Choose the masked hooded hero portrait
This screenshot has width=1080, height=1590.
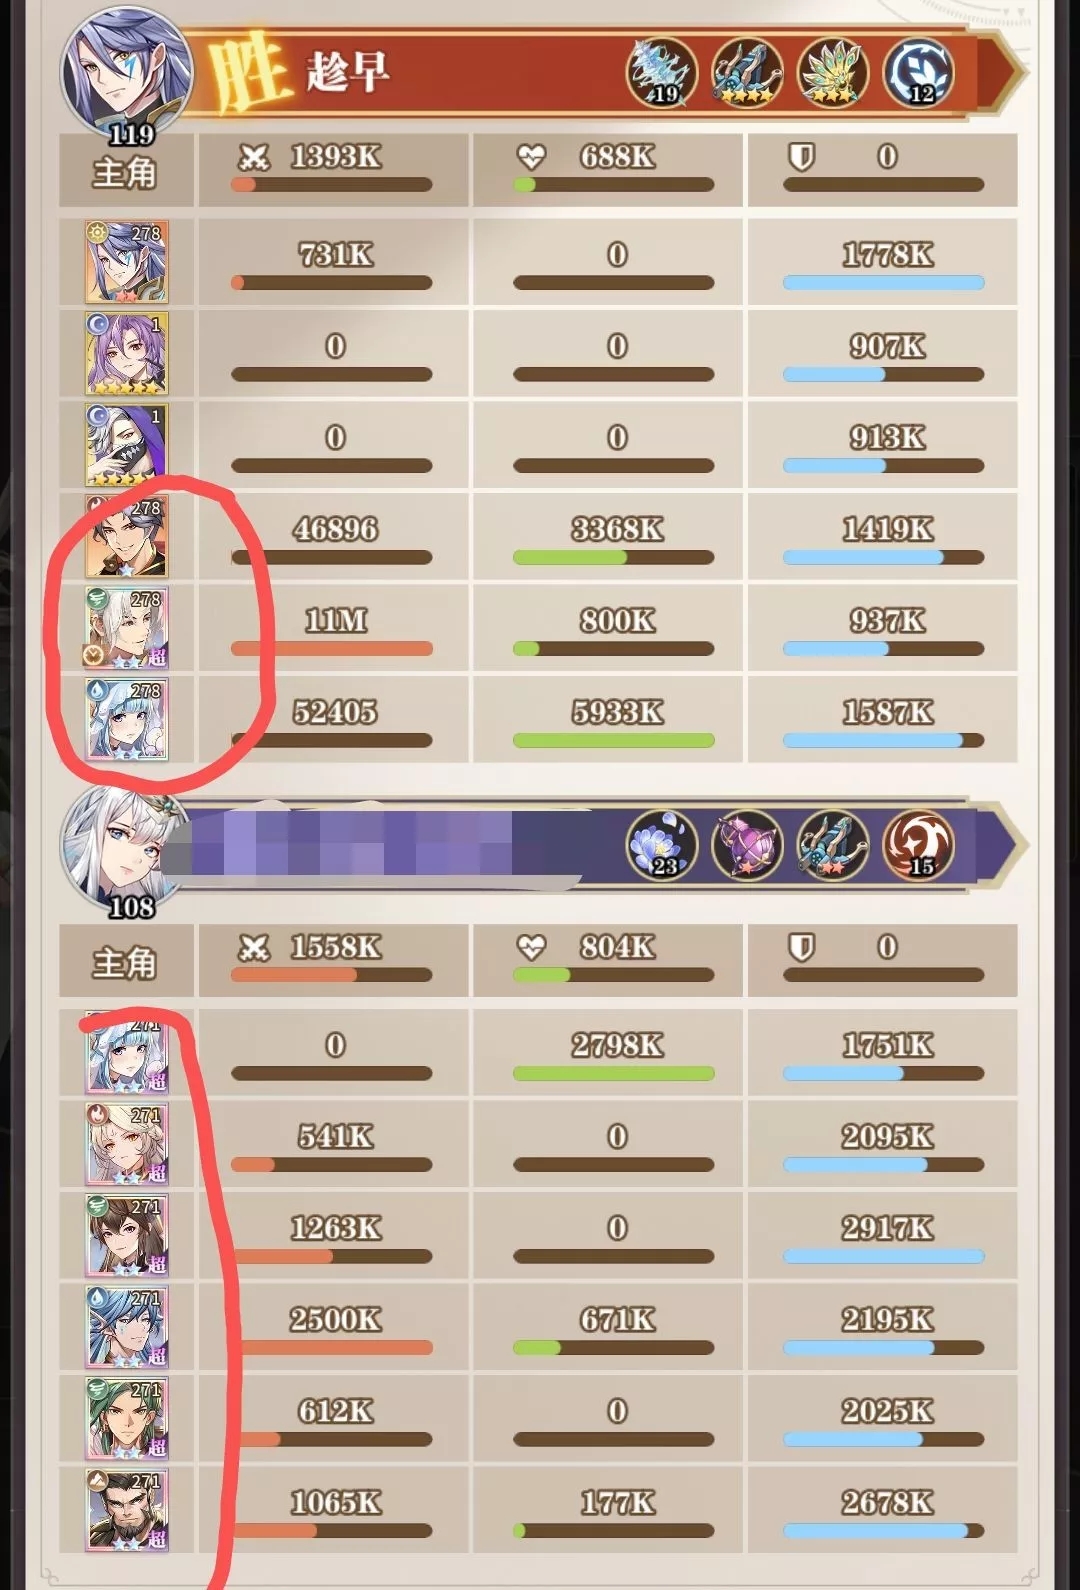127,445
